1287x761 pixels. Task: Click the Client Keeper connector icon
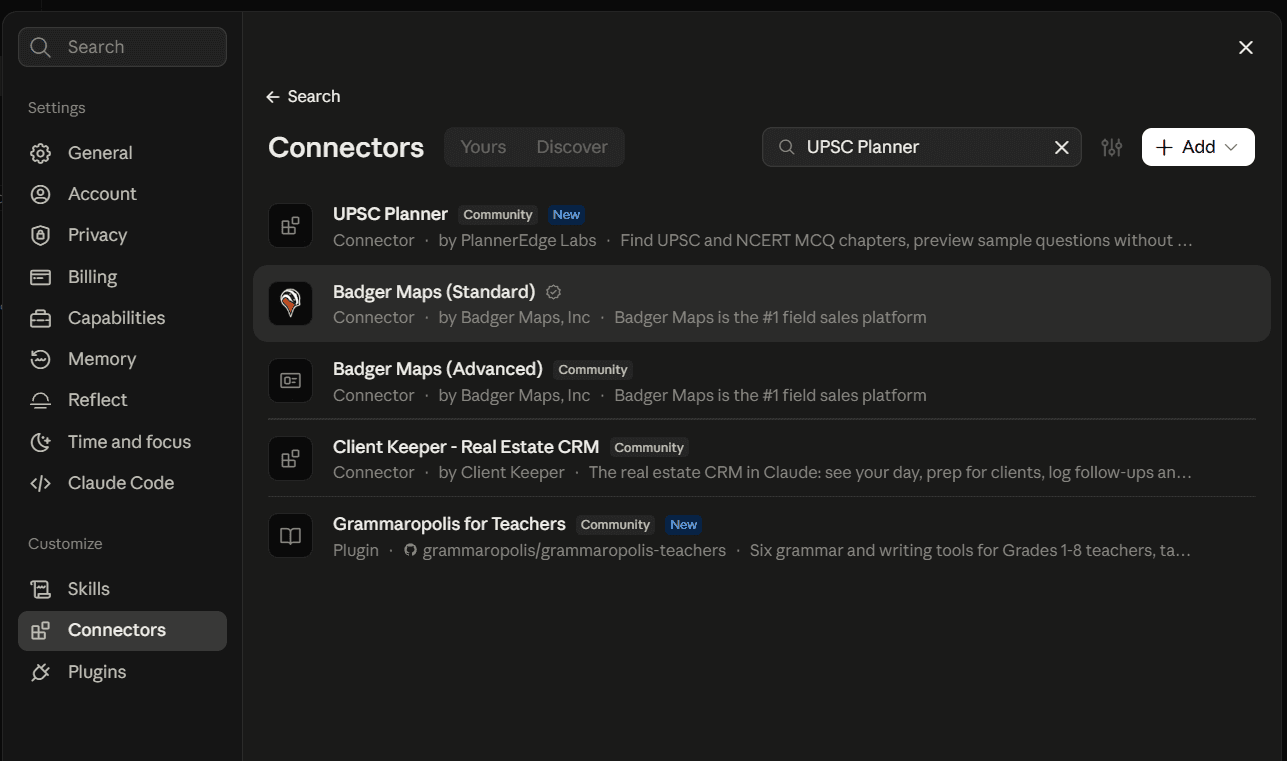291,459
